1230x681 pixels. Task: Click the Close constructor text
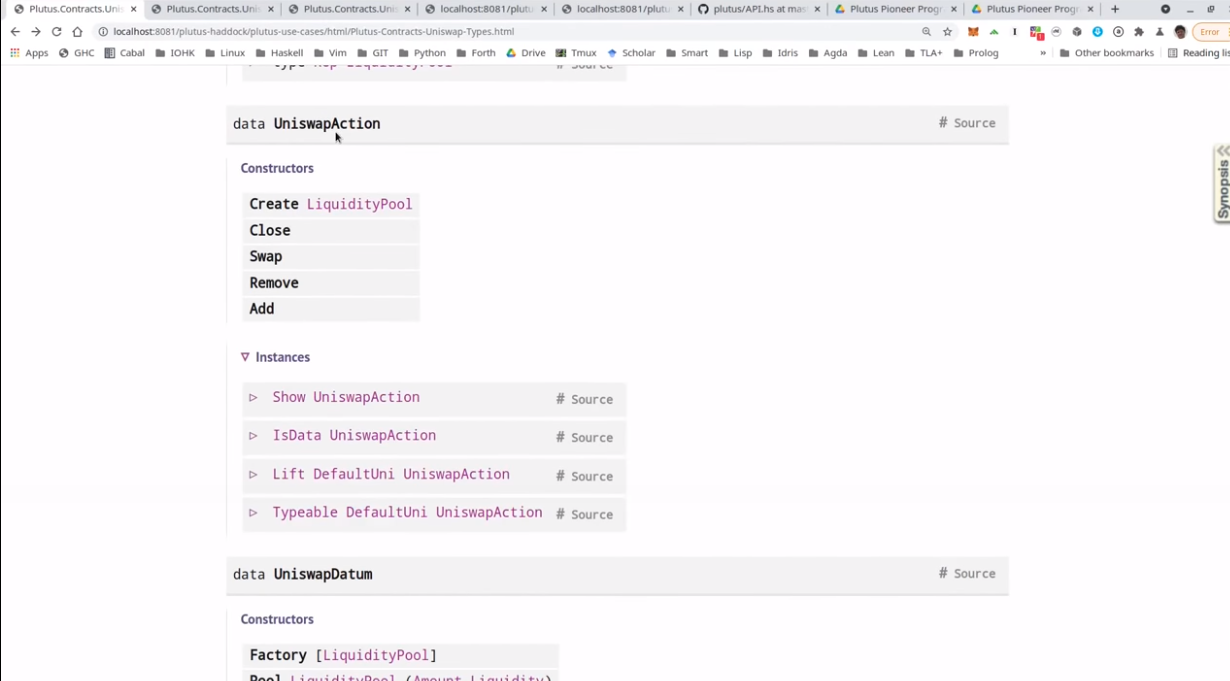[270, 230]
